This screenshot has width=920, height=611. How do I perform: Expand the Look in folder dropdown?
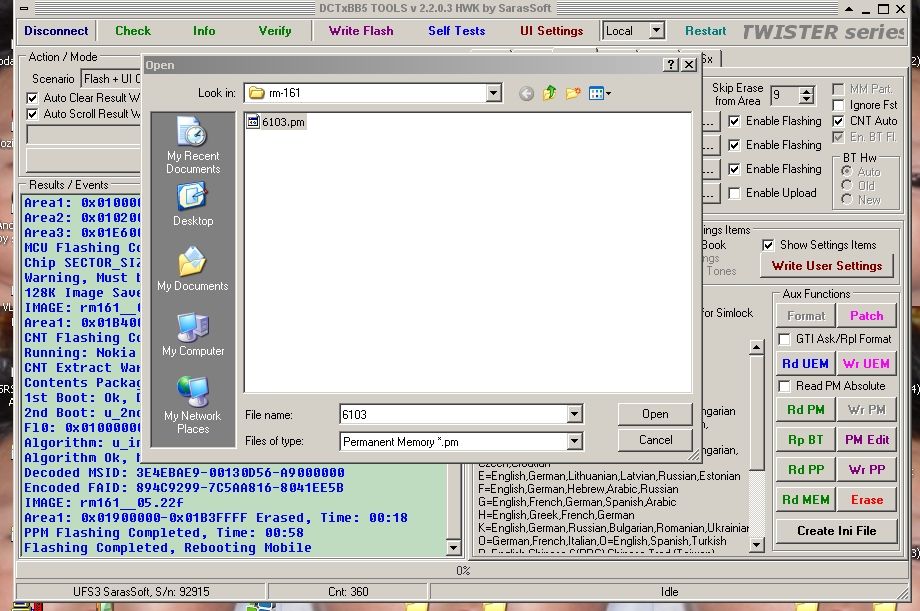pyautogui.click(x=493, y=94)
